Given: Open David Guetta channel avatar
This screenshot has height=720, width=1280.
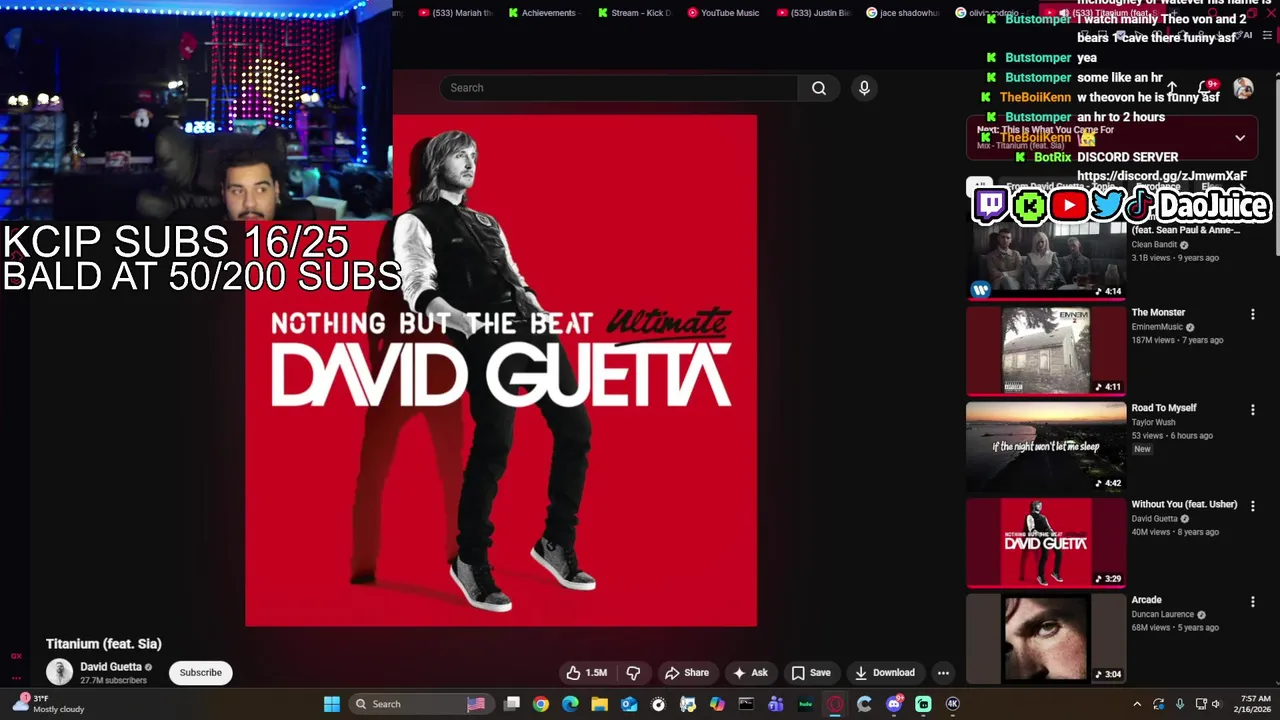Looking at the screenshot, I should [x=59, y=672].
